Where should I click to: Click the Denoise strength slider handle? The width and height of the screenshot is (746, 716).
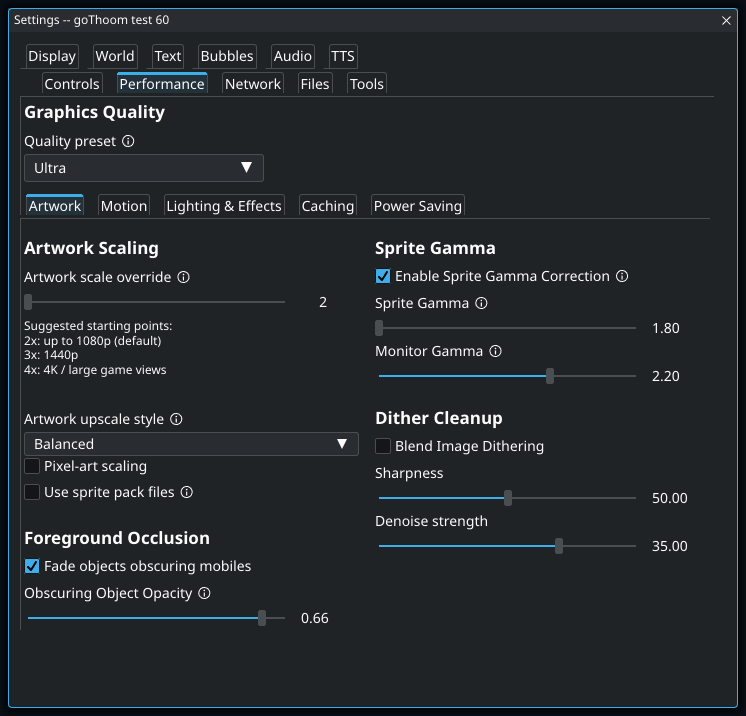tap(559, 546)
